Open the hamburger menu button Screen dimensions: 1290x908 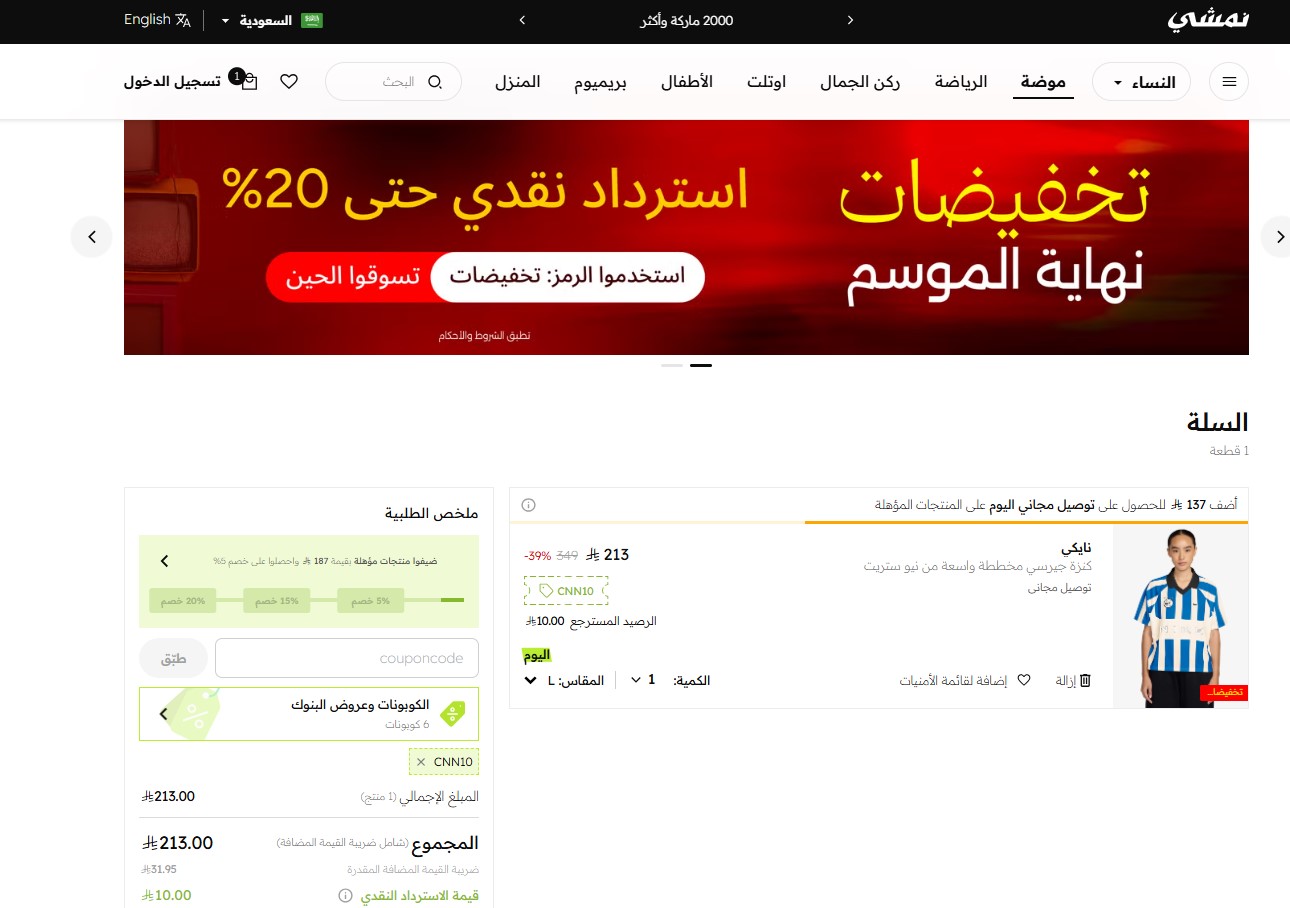point(1229,82)
